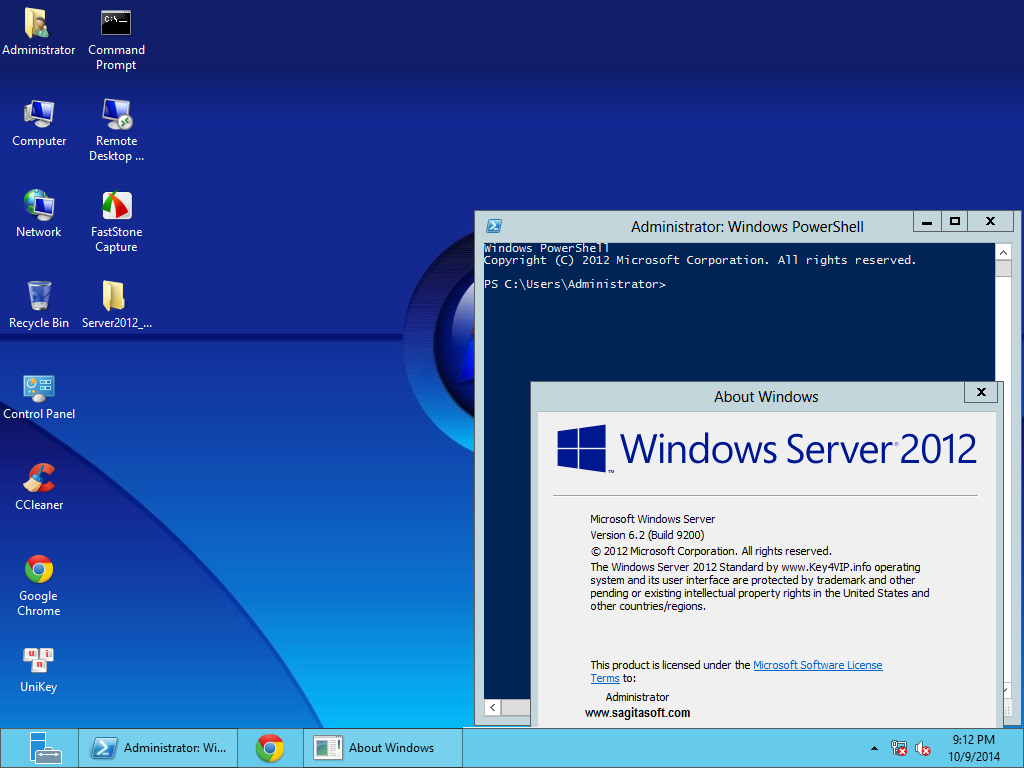
Task: Open the PowerShell window system menu icon
Action: (494, 226)
